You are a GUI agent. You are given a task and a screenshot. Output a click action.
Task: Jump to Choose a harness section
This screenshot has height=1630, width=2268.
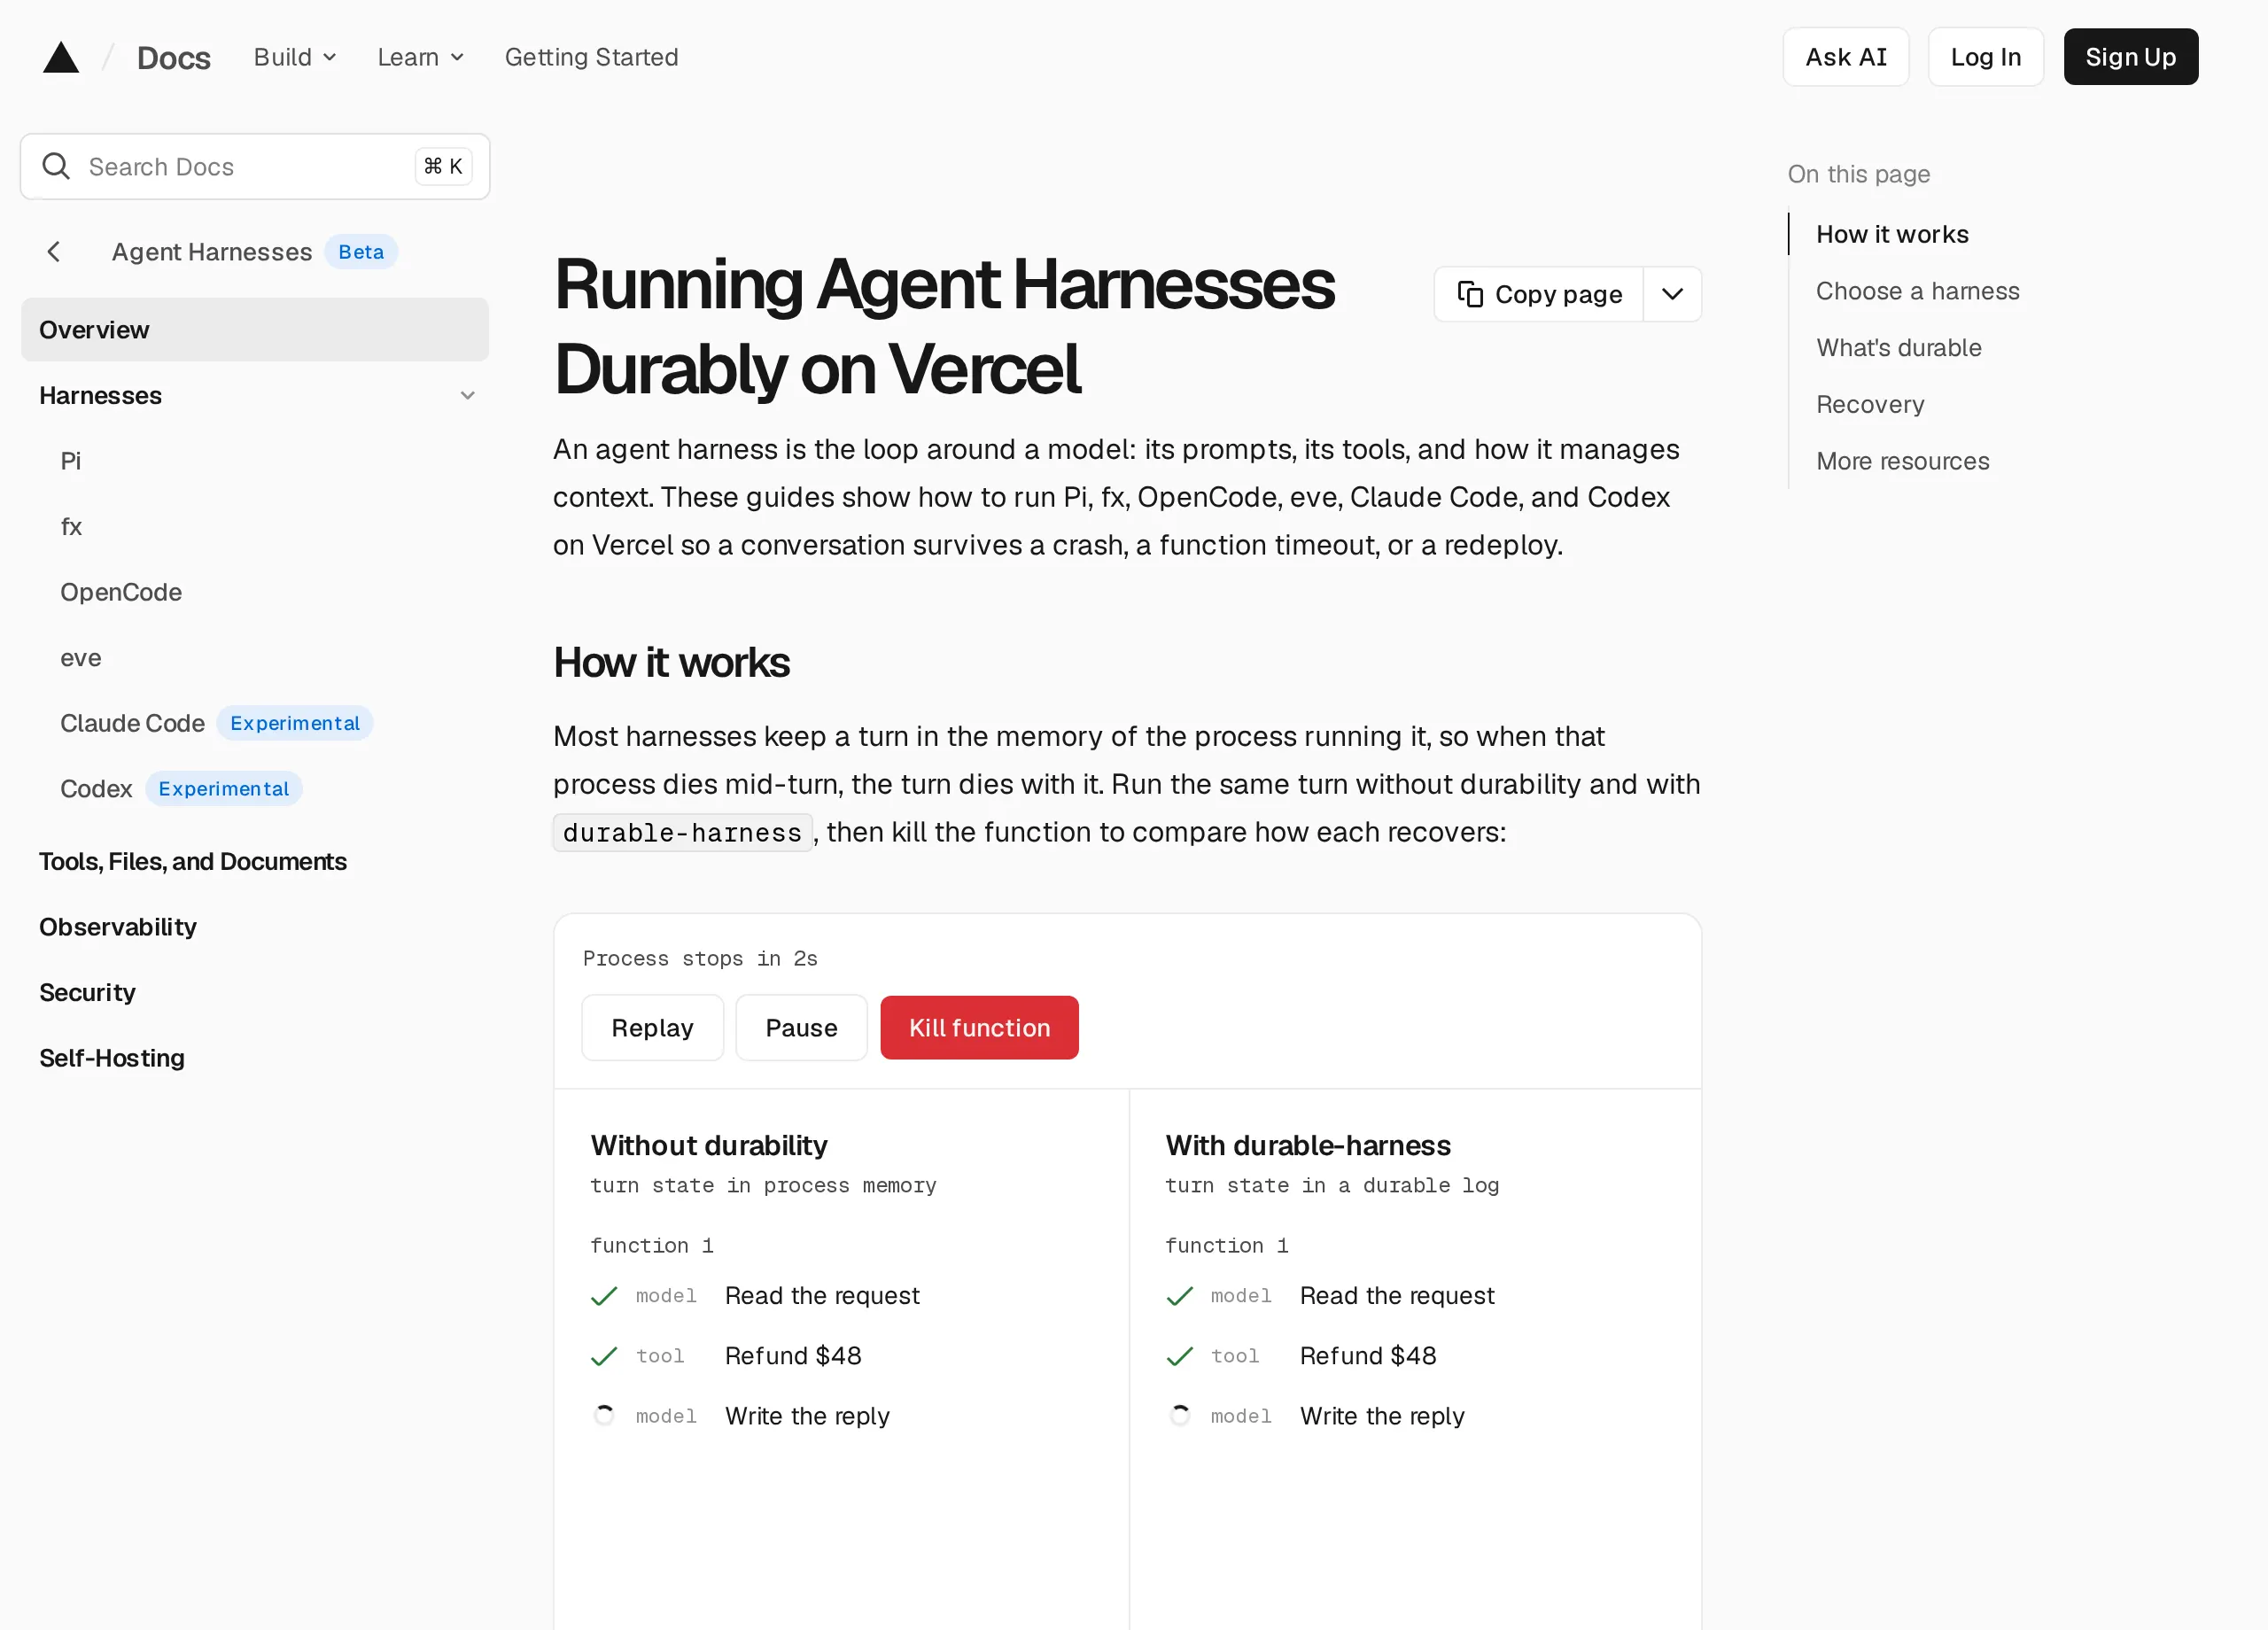pyautogui.click(x=1917, y=291)
